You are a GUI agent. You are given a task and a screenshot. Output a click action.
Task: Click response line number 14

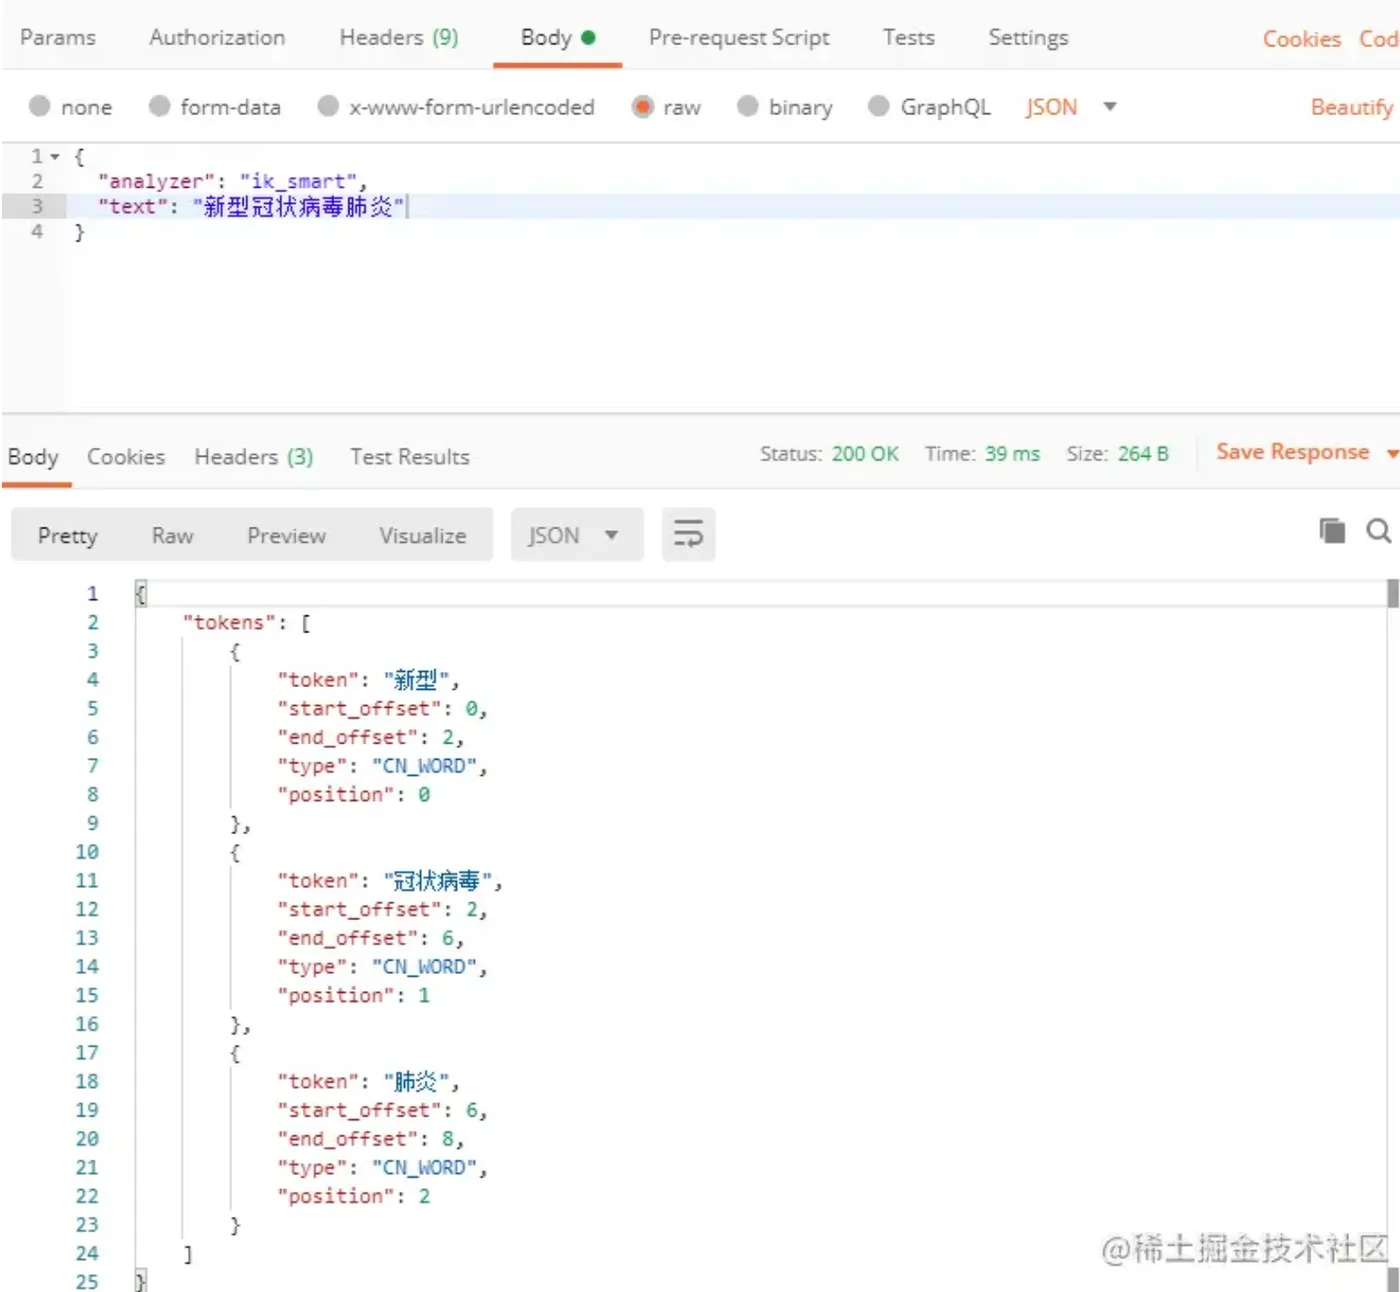[87, 967]
